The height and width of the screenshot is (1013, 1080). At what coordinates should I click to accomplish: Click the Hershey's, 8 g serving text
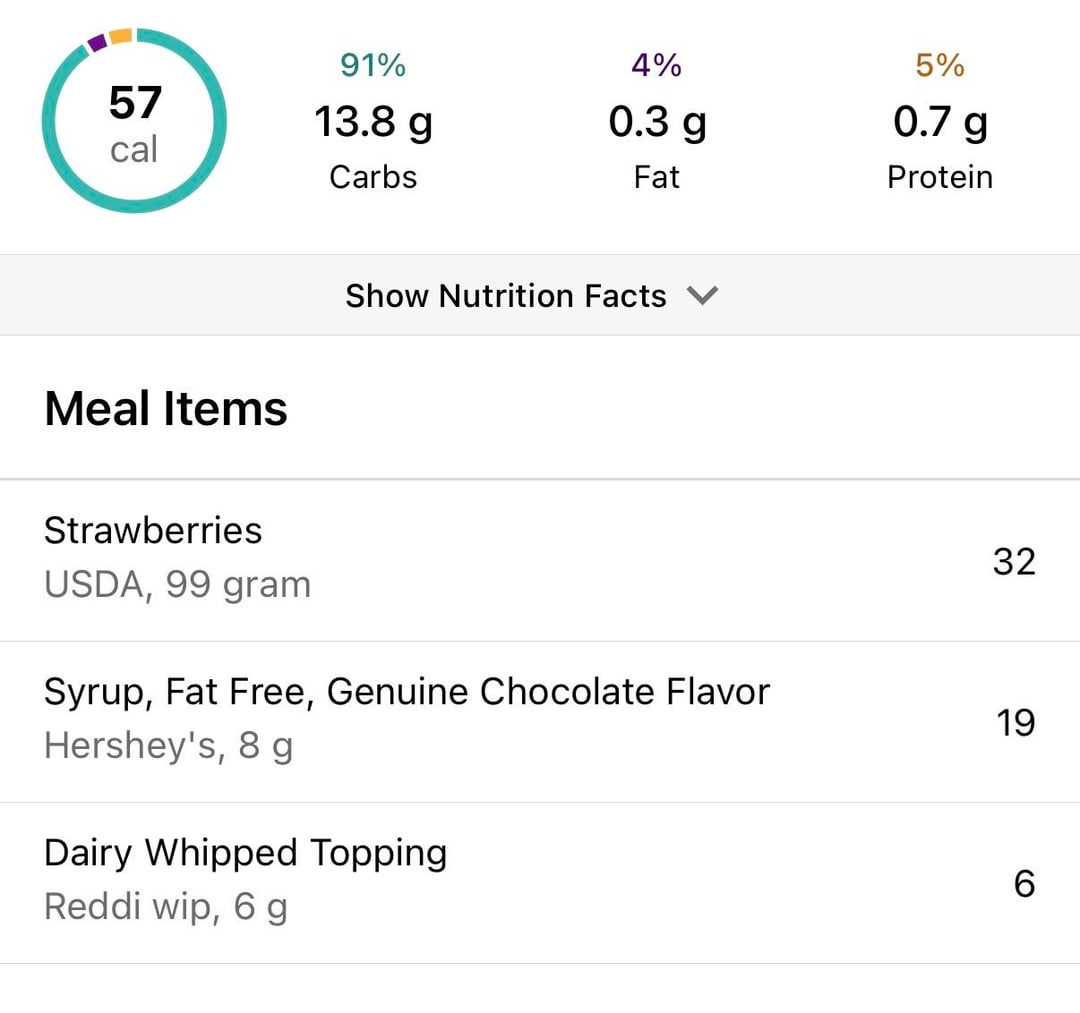coord(168,746)
